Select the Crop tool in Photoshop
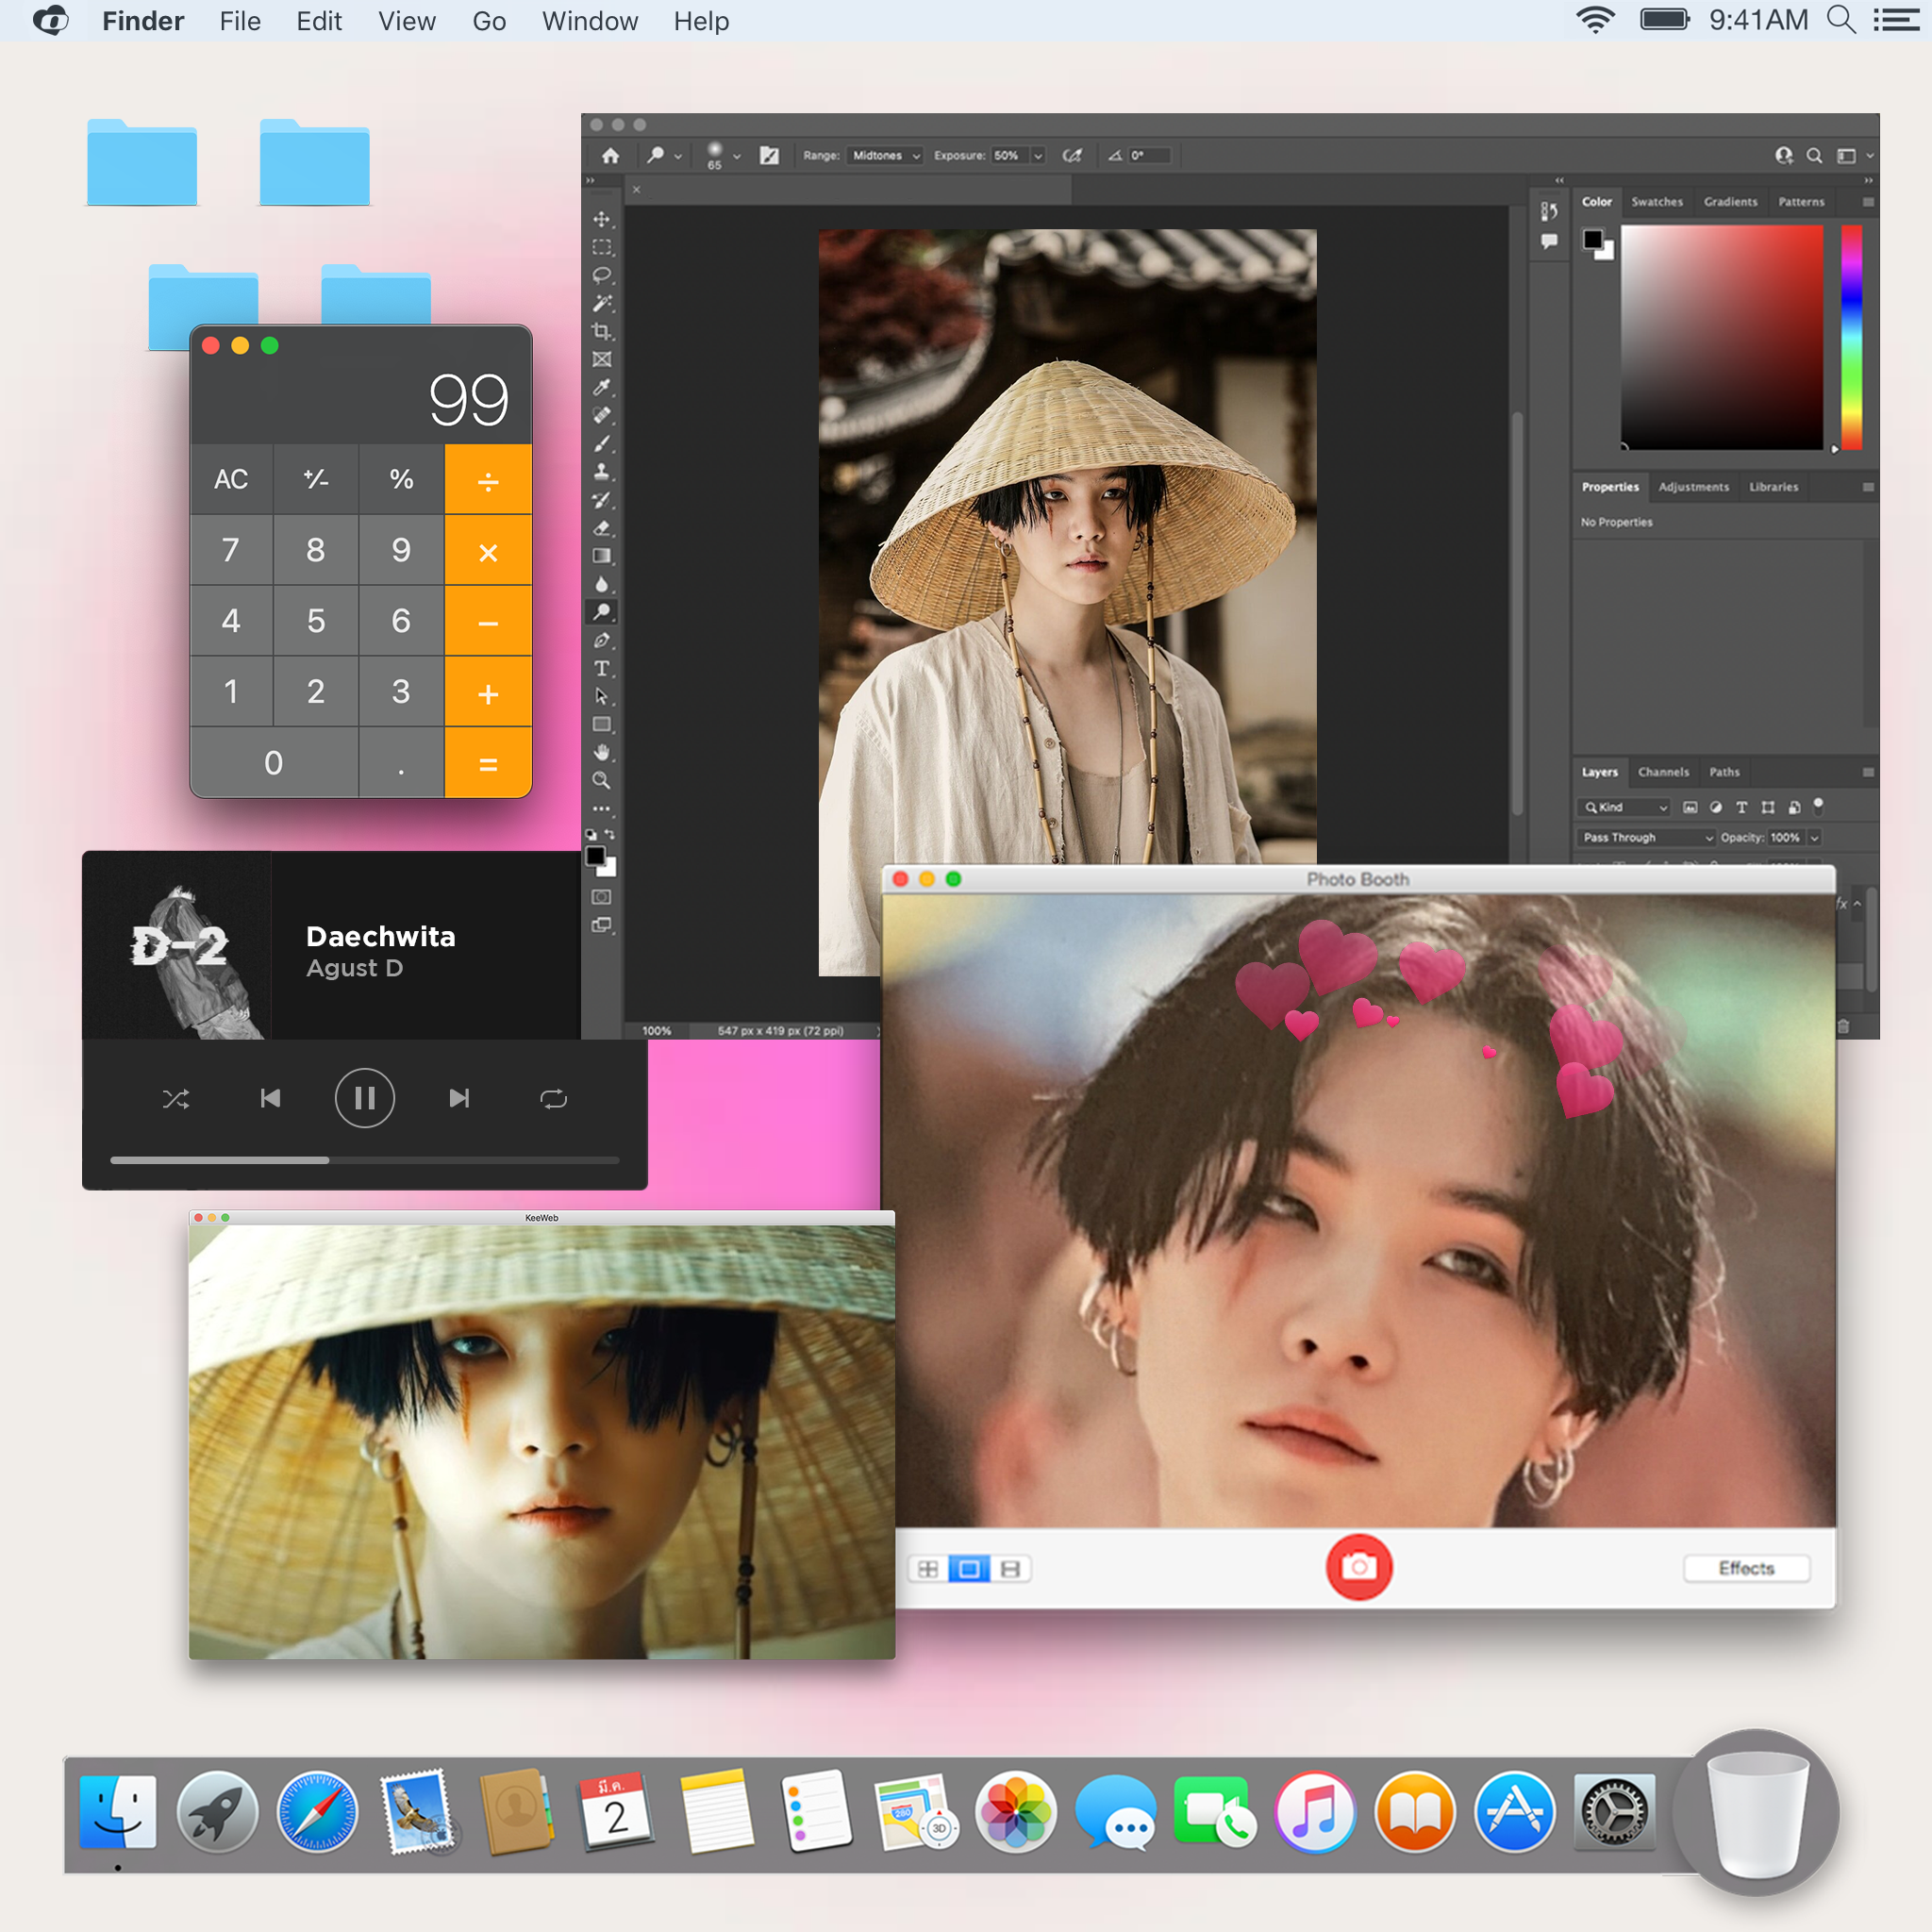Image resolution: width=1932 pixels, height=1932 pixels. point(601,331)
